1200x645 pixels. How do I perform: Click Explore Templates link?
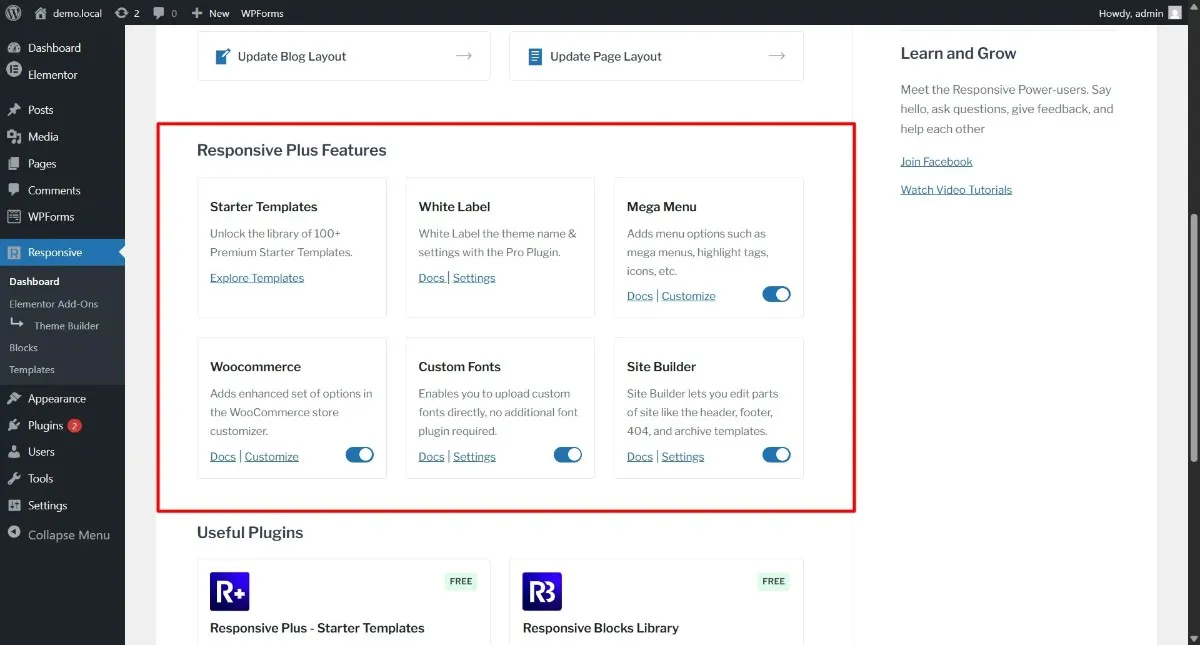pos(257,278)
